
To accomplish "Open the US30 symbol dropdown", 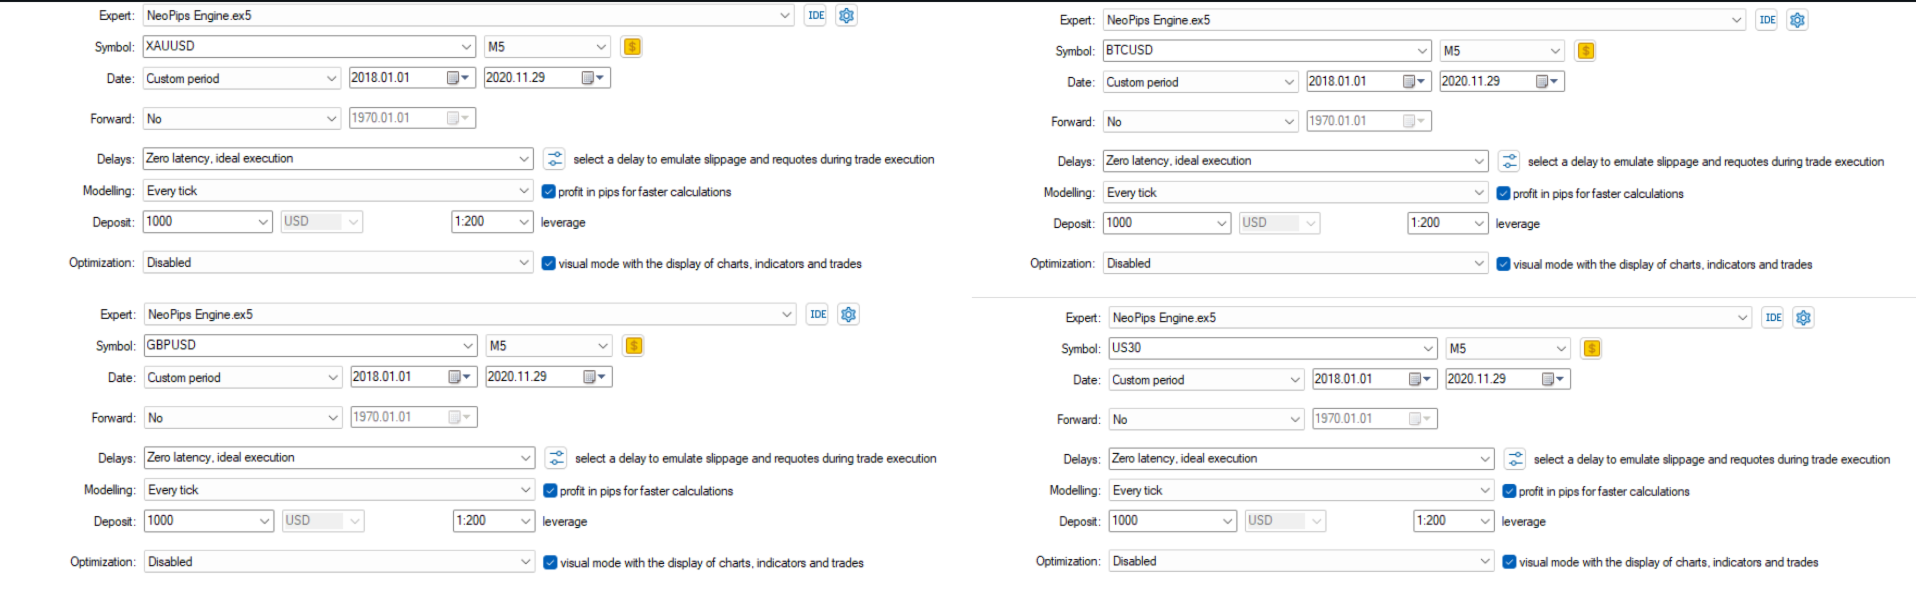I will click(1428, 349).
